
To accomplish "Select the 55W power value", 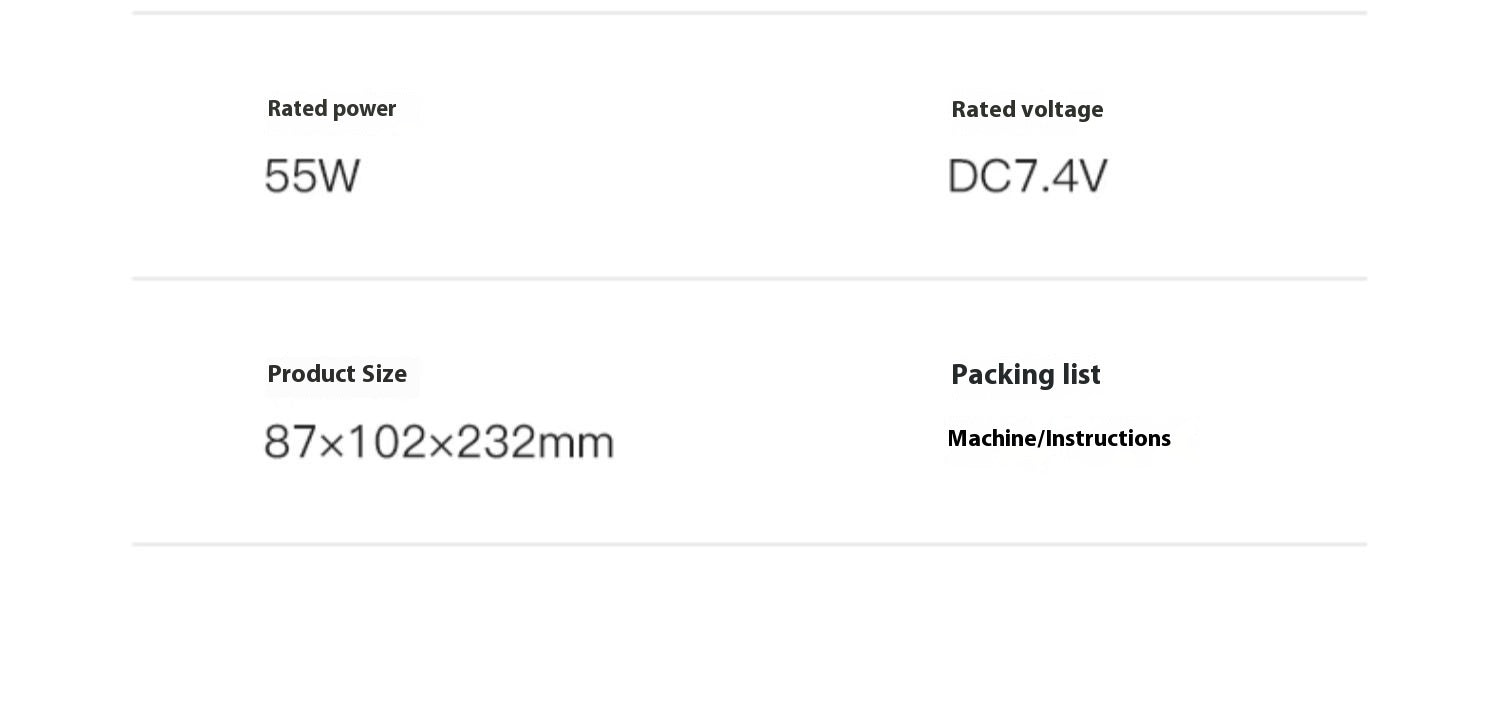I will point(312,176).
